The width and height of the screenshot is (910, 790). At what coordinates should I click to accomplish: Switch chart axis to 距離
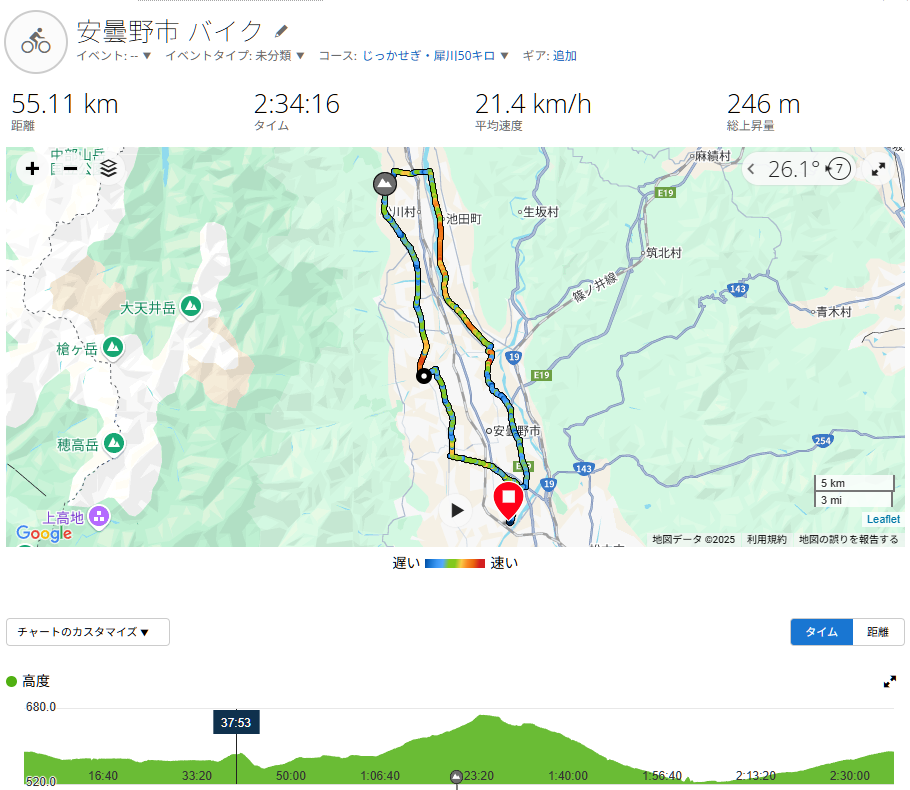878,632
